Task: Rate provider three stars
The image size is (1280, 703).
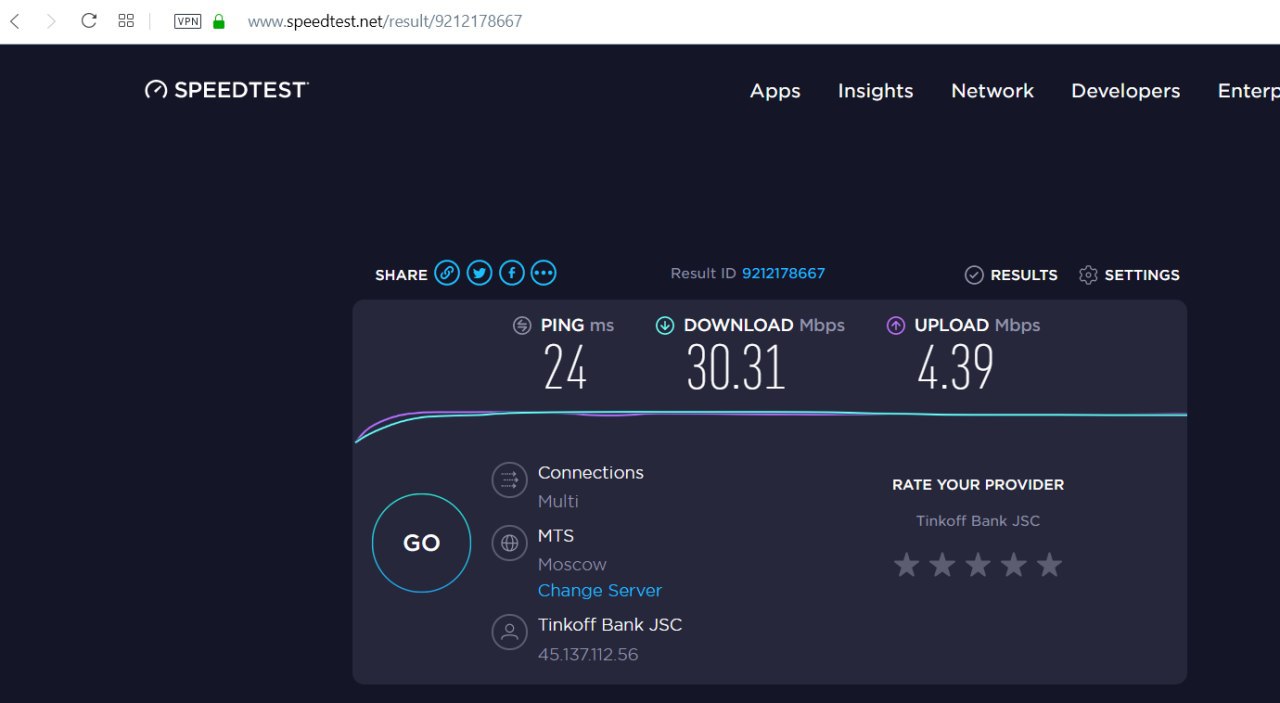Action: (x=978, y=565)
